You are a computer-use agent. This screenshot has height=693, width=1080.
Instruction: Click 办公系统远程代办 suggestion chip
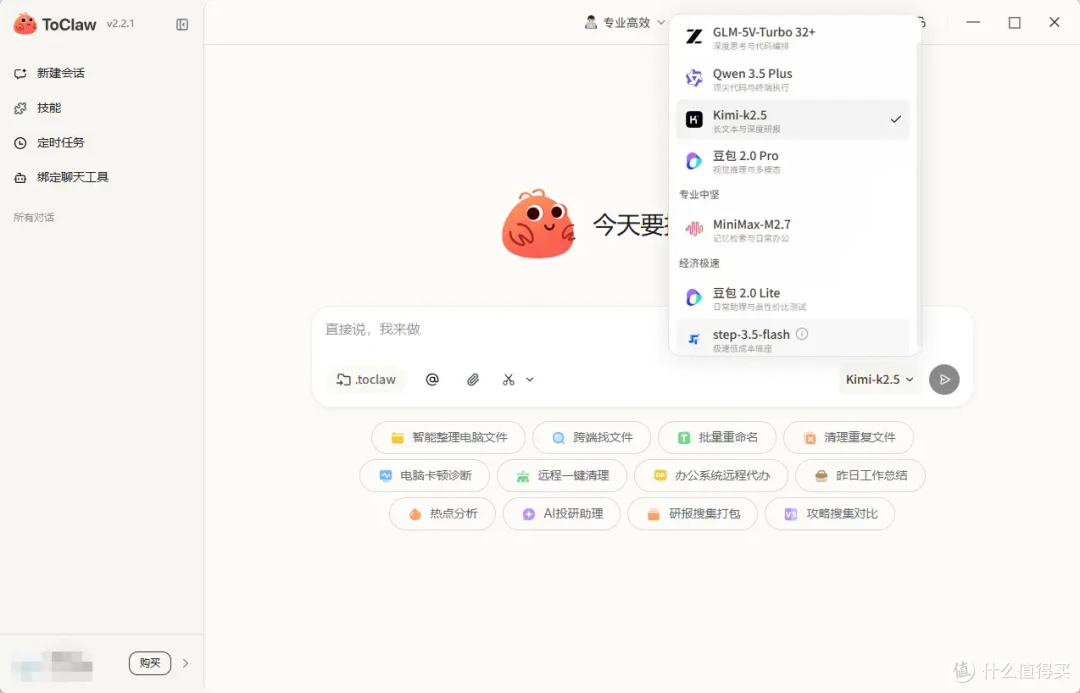[x=711, y=475]
